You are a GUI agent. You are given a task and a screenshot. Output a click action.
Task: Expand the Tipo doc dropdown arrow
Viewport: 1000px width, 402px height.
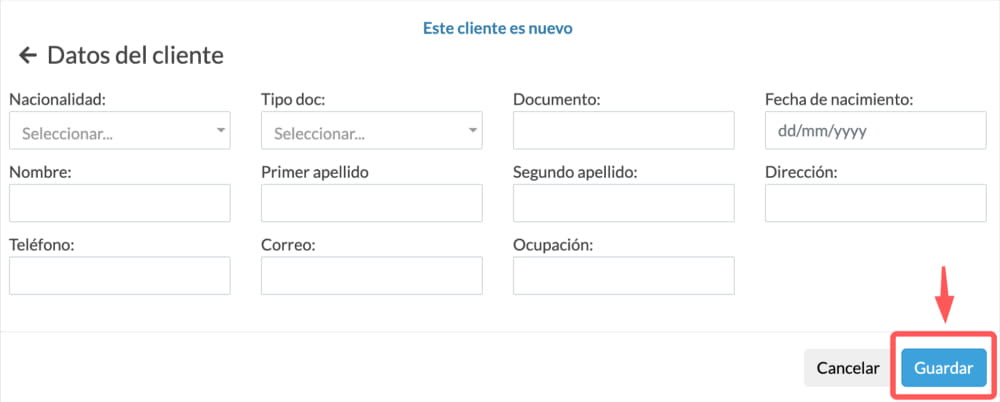click(x=473, y=130)
